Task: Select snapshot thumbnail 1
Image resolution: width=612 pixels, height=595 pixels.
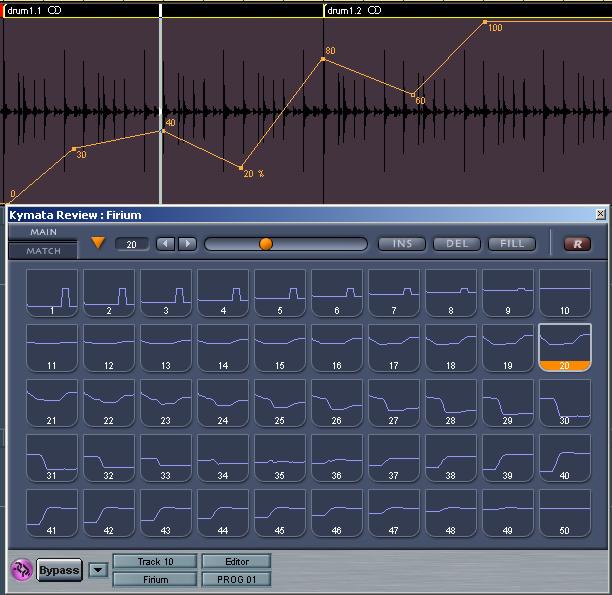Action: tap(52, 292)
